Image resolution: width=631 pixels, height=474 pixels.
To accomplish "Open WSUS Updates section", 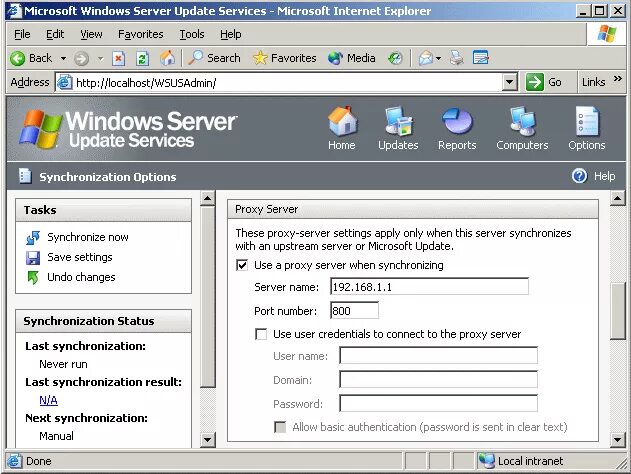I will tap(398, 128).
